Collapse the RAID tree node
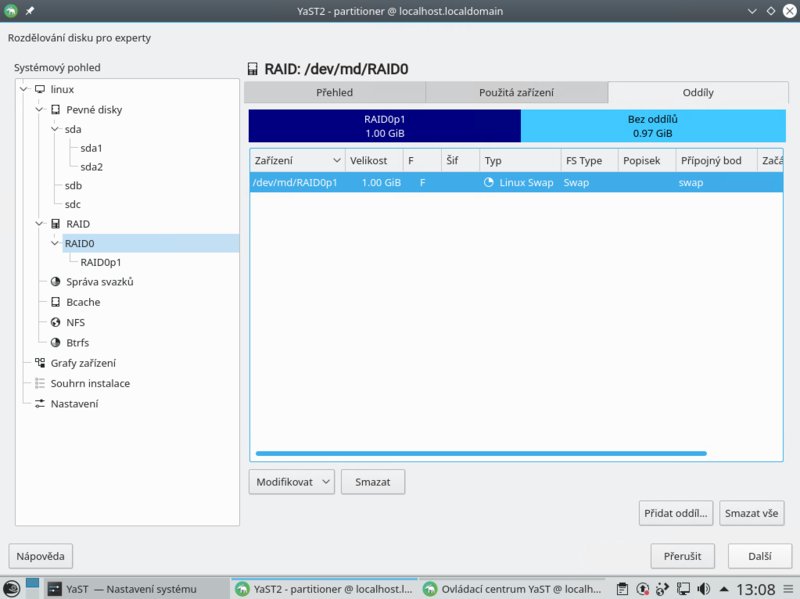800x599 pixels. [x=39, y=223]
